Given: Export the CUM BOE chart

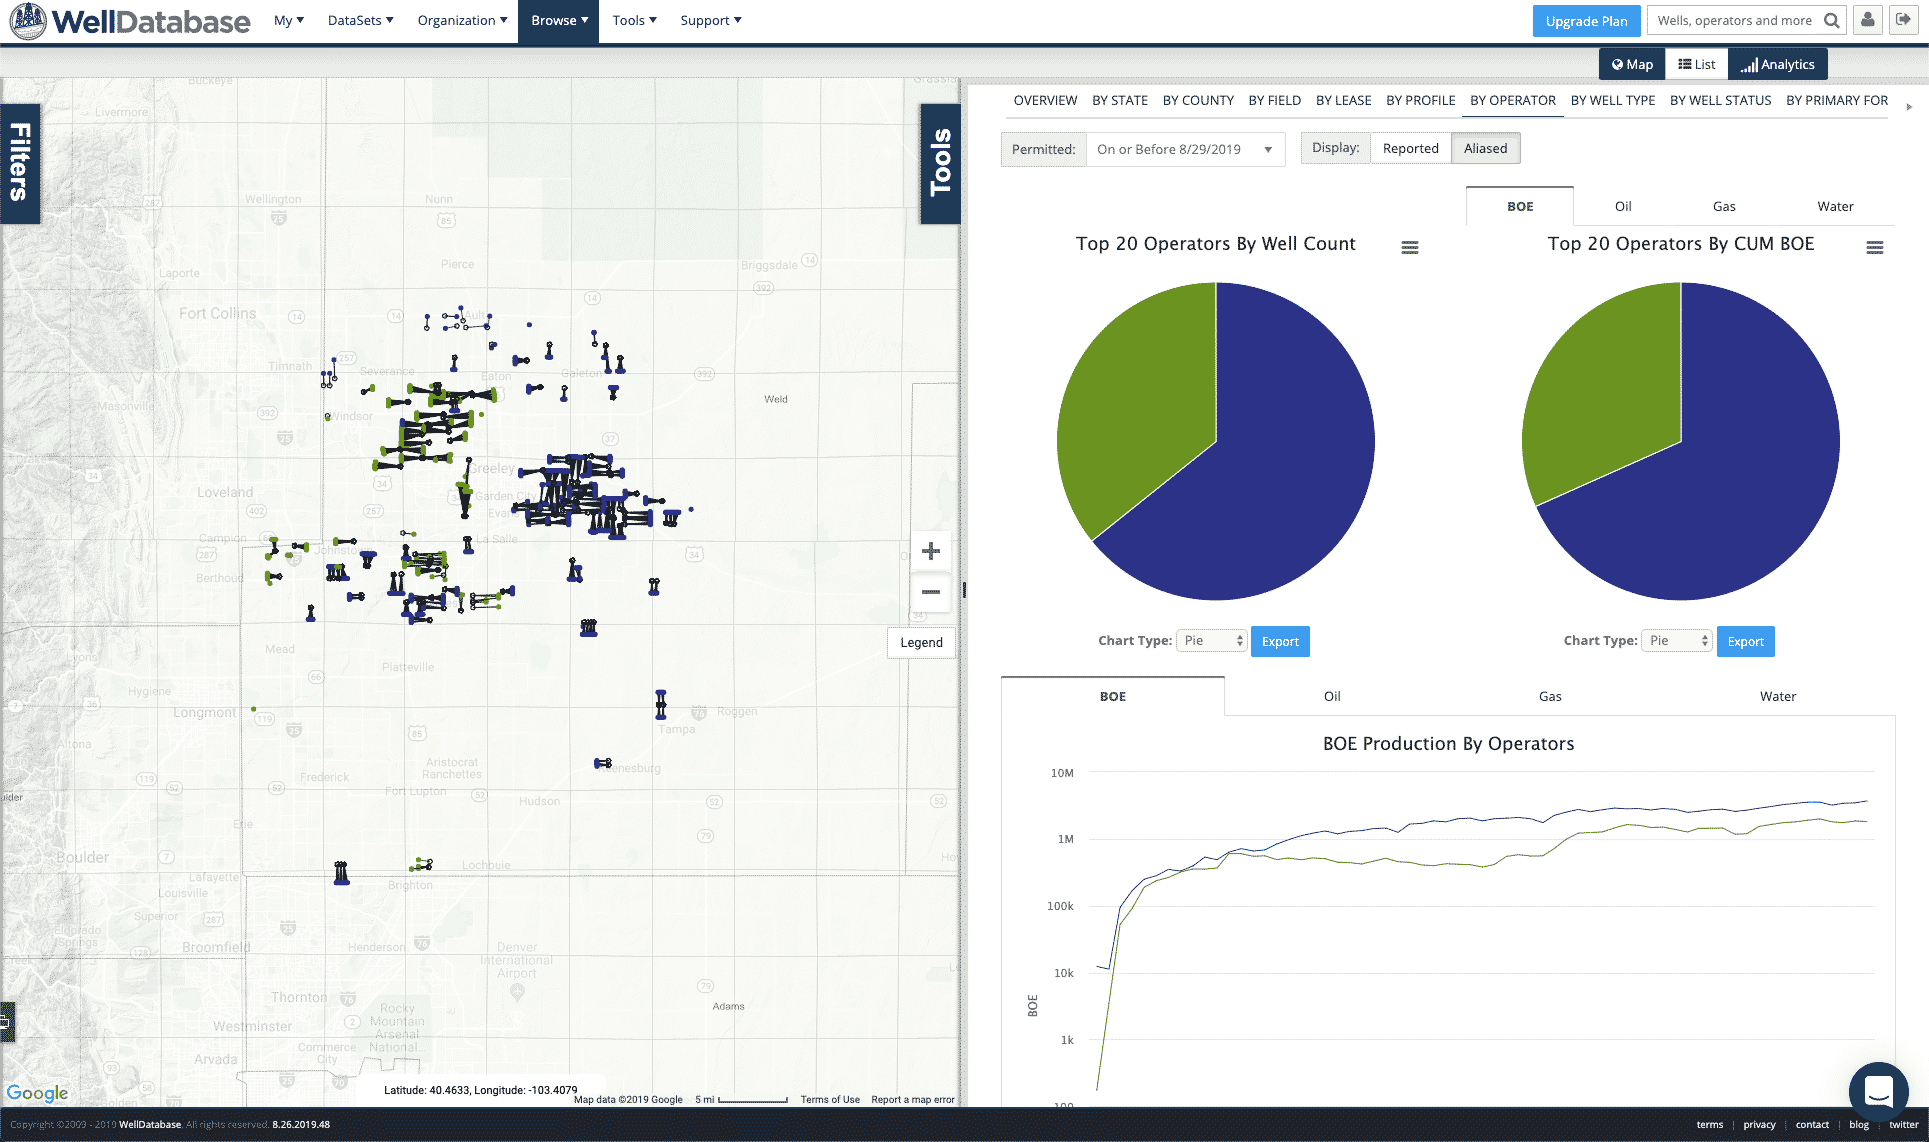Looking at the screenshot, I should click(1745, 641).
